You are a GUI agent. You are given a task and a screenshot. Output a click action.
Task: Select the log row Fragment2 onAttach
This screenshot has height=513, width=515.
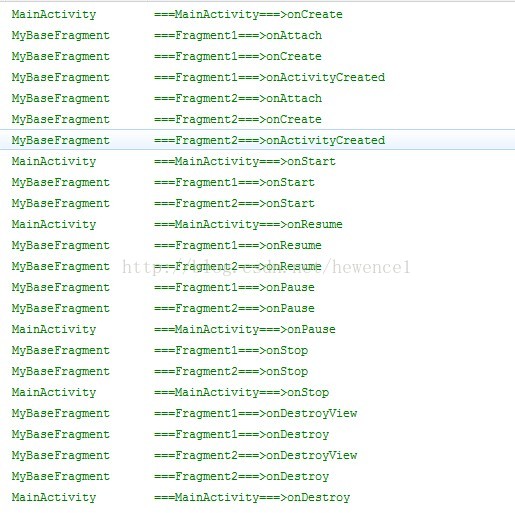pyautogui.click(x=257, y=98)
